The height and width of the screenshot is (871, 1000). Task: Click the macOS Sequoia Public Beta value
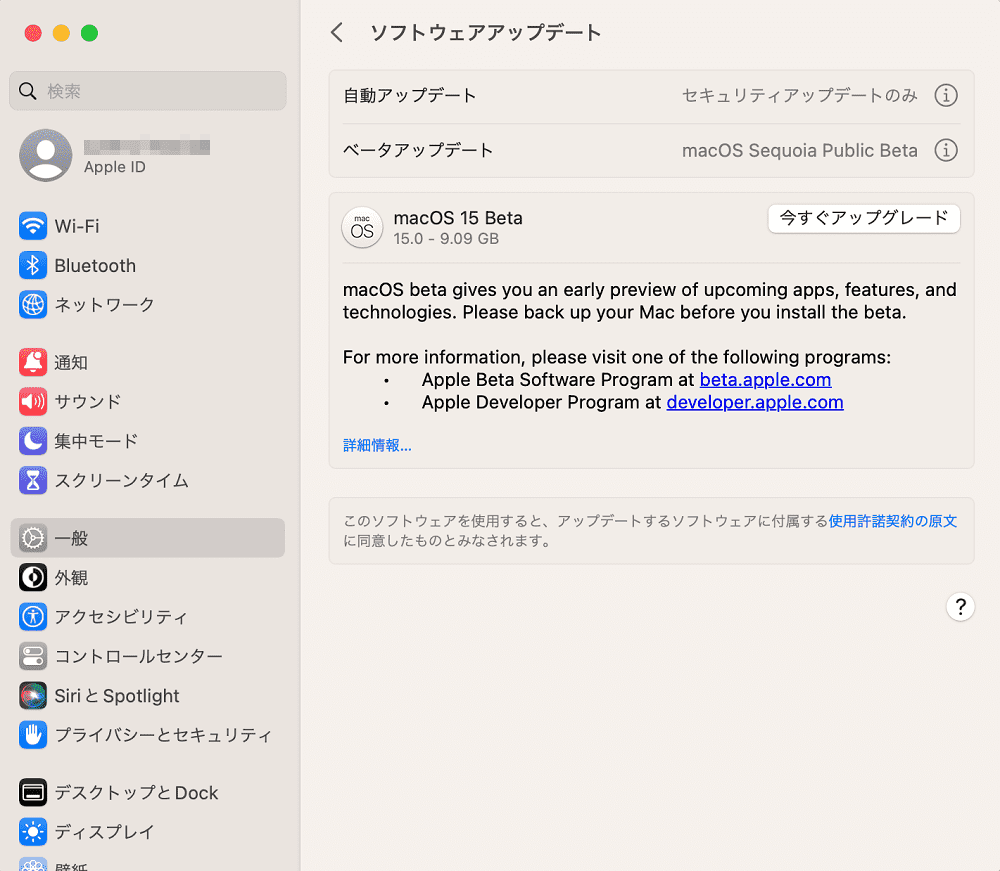[x=800, y=150]
